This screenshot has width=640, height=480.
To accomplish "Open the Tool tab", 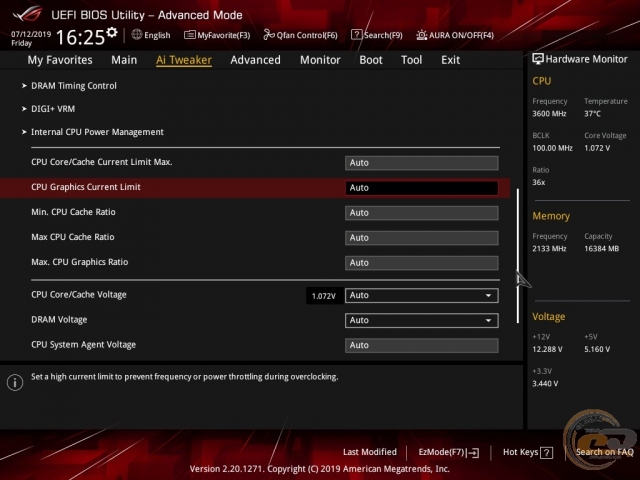I will pos(411,60).
